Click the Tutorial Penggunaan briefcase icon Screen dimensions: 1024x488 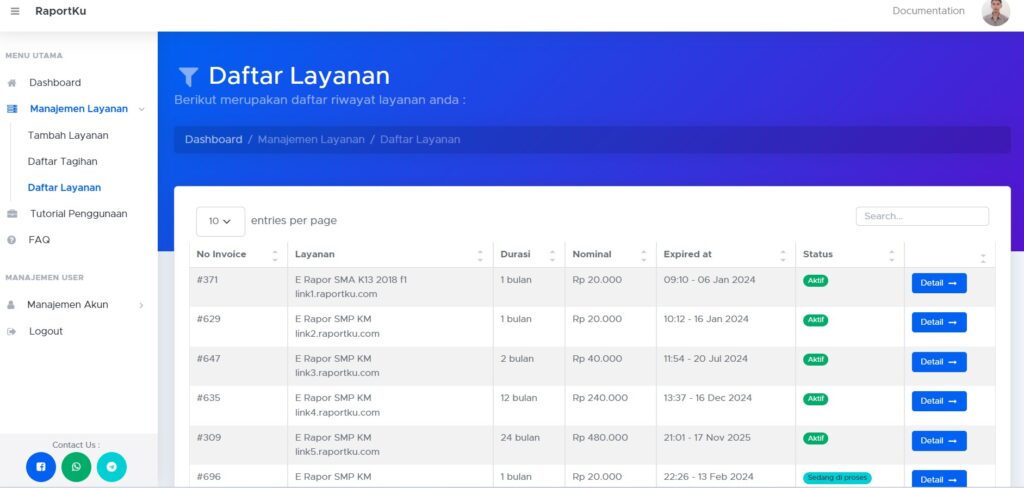tap(12, 214)
